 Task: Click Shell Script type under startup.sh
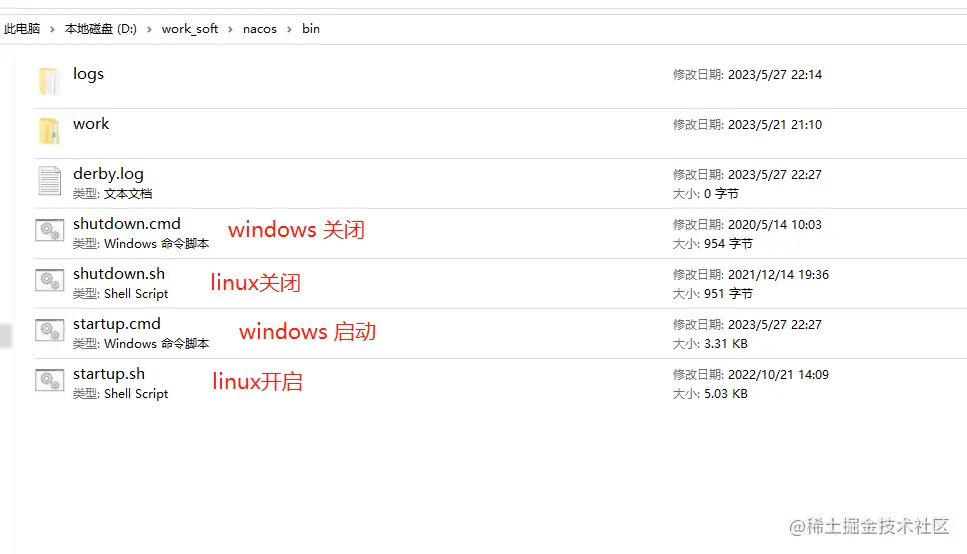point(136,394)
